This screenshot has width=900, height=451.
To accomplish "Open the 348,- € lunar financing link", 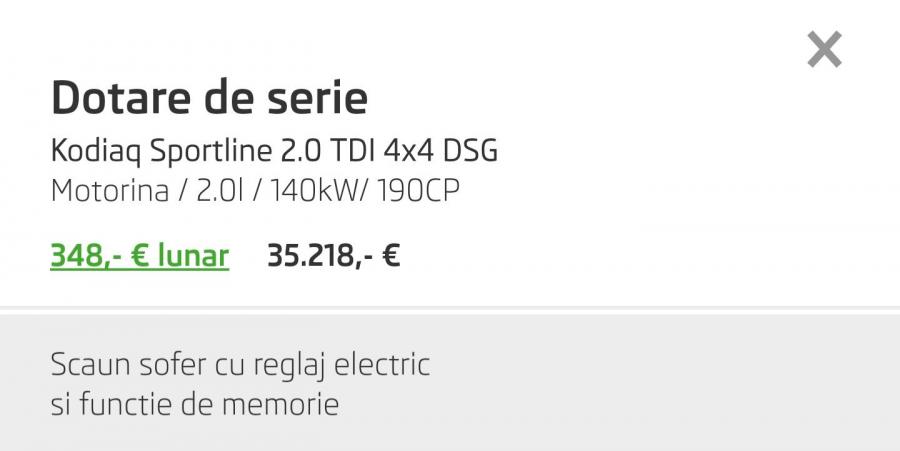I will [139, 257].
